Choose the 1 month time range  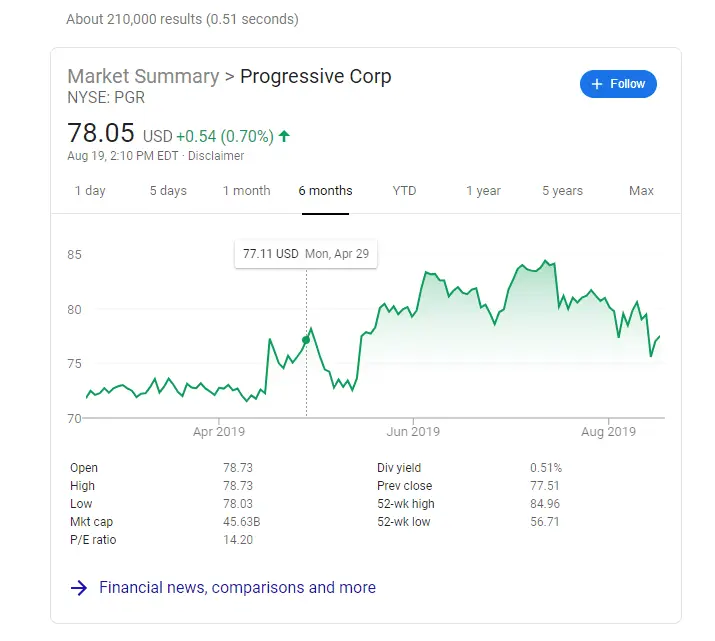(x=246, y=191)
